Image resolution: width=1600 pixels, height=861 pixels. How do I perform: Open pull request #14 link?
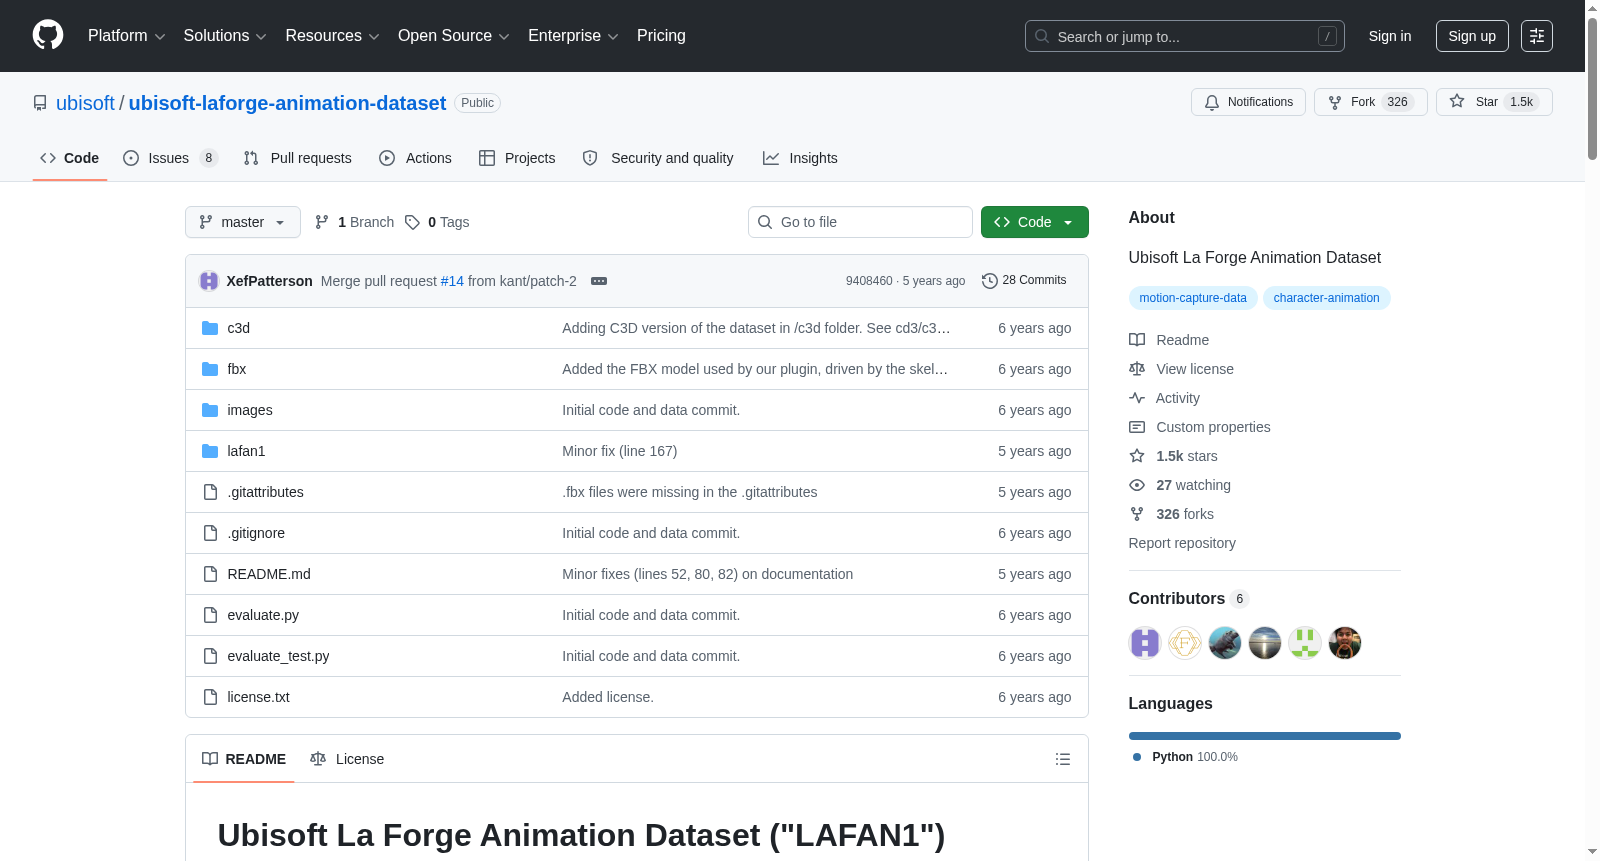click(452, 281)
